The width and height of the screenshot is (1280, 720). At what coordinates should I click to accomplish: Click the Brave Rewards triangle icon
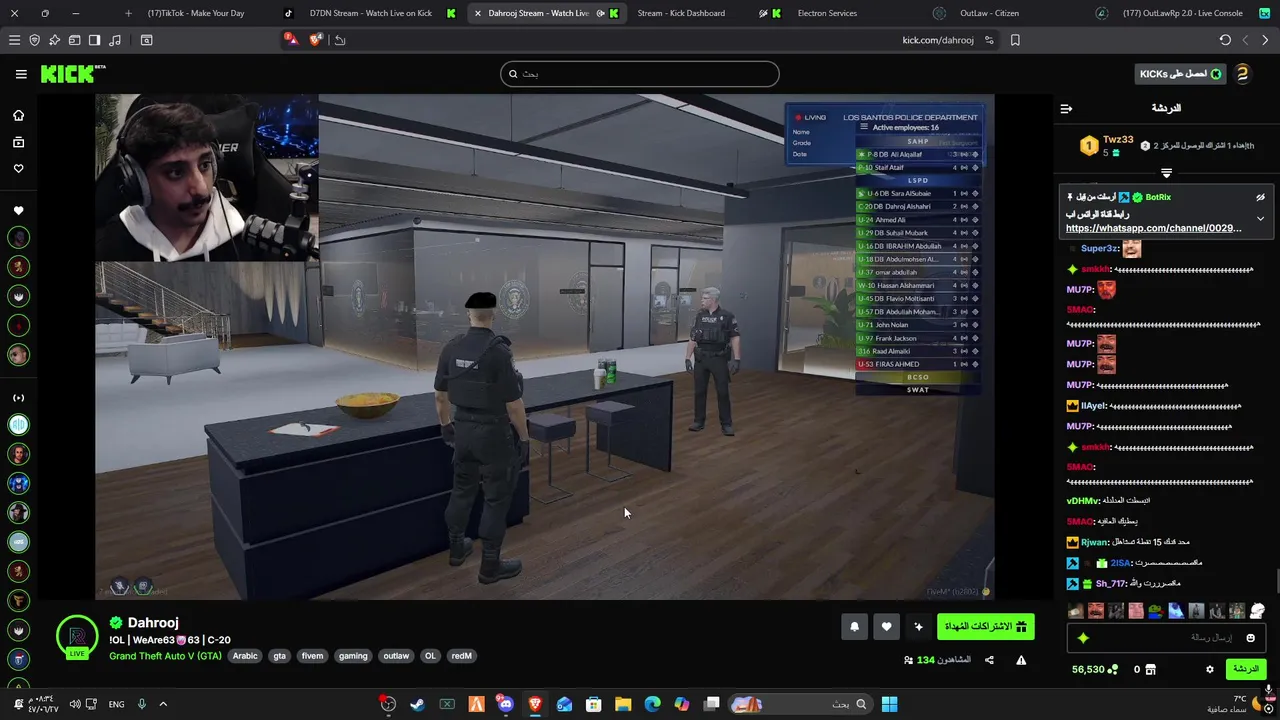coord(290,40)
